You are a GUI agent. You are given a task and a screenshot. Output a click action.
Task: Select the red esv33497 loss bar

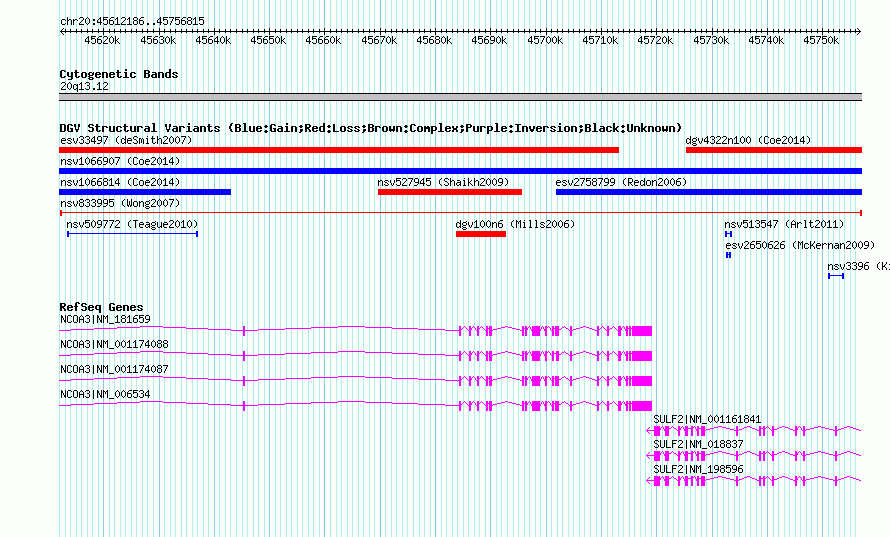pyautogui.click(x=339, y=150)
